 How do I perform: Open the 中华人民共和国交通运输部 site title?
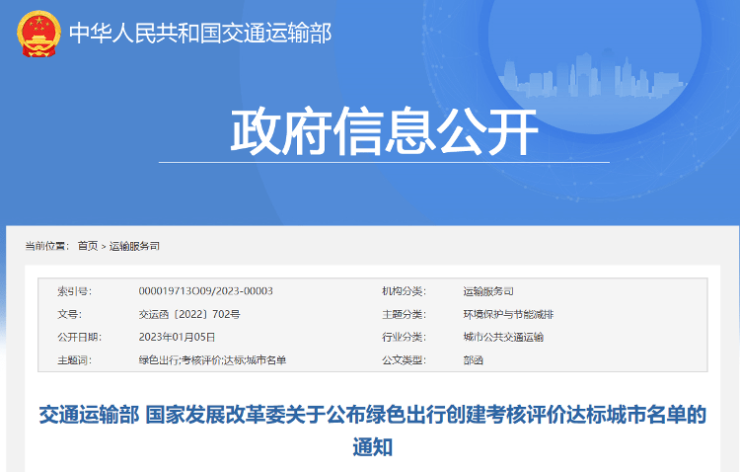(x=201, y=33)
